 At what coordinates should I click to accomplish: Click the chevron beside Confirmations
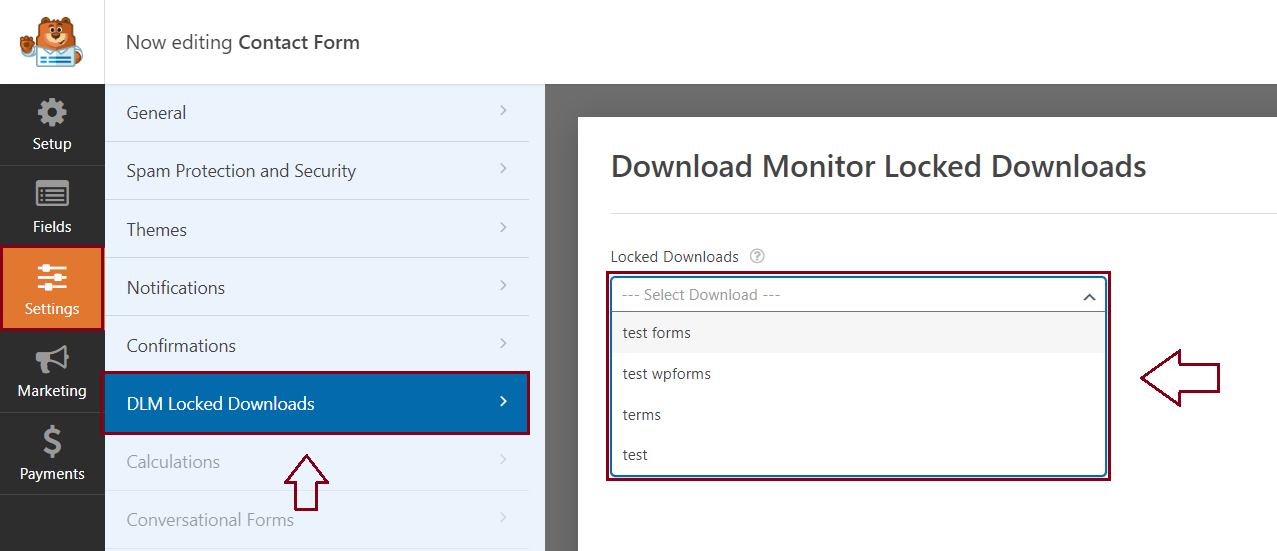(x=503, y=342)
